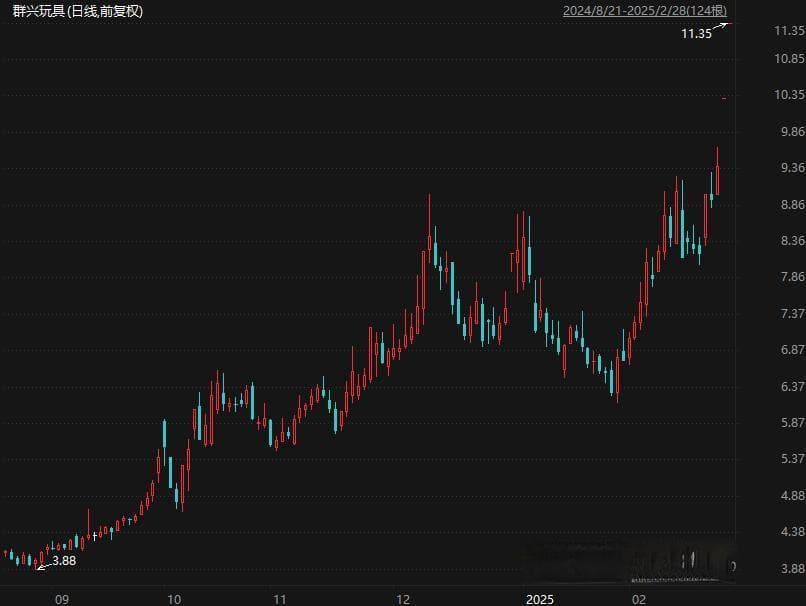Click the 7.86 price axis label

[793, 277]
